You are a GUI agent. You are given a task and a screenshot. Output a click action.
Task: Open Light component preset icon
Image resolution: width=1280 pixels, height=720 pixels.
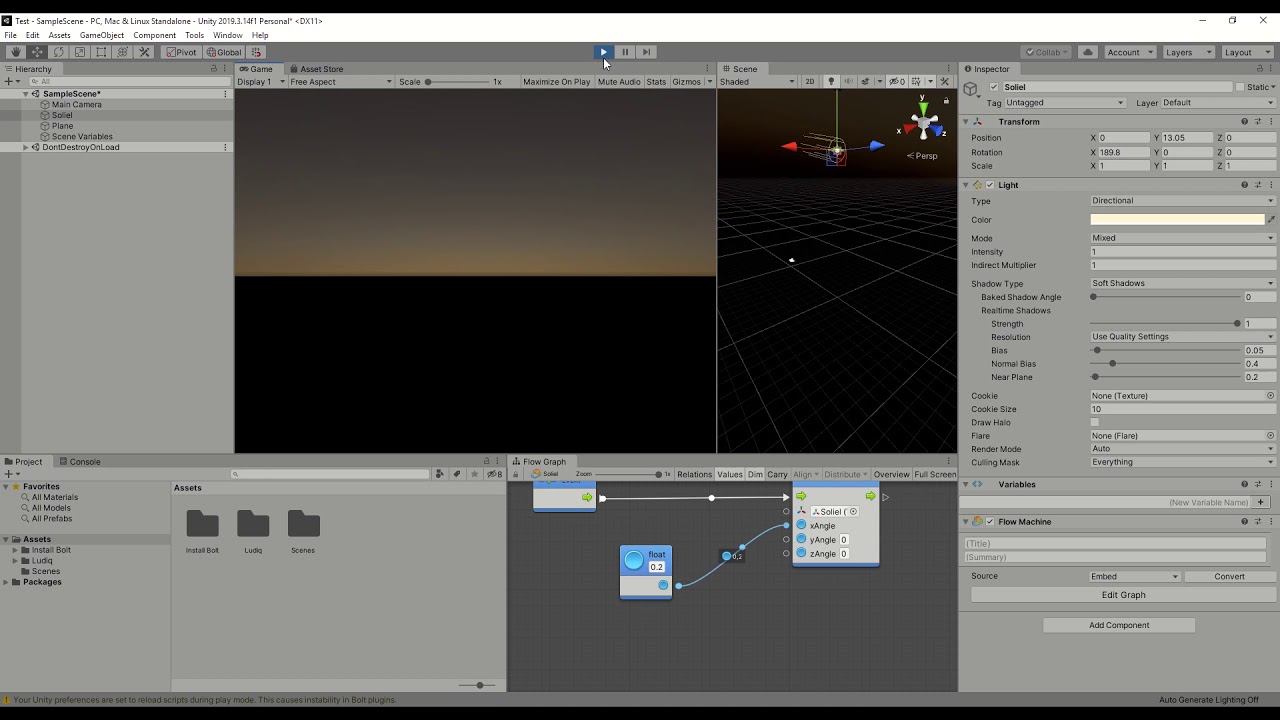1257,185
